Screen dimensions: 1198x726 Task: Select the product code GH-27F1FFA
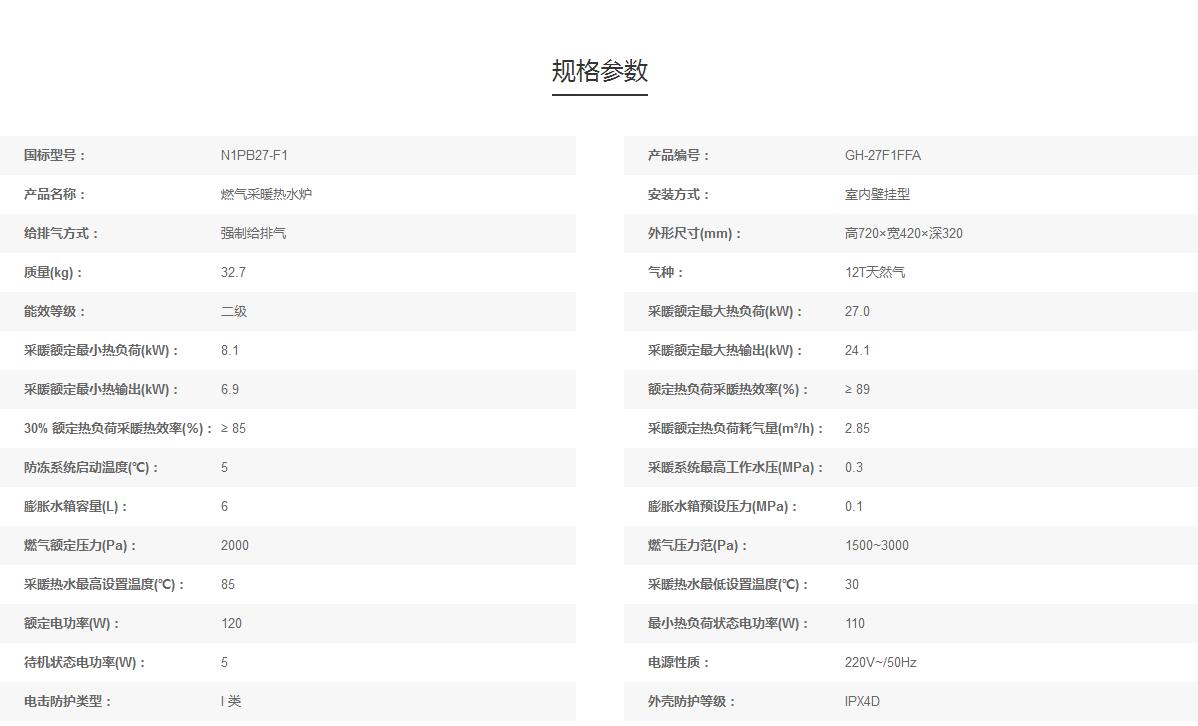point(882,155)
